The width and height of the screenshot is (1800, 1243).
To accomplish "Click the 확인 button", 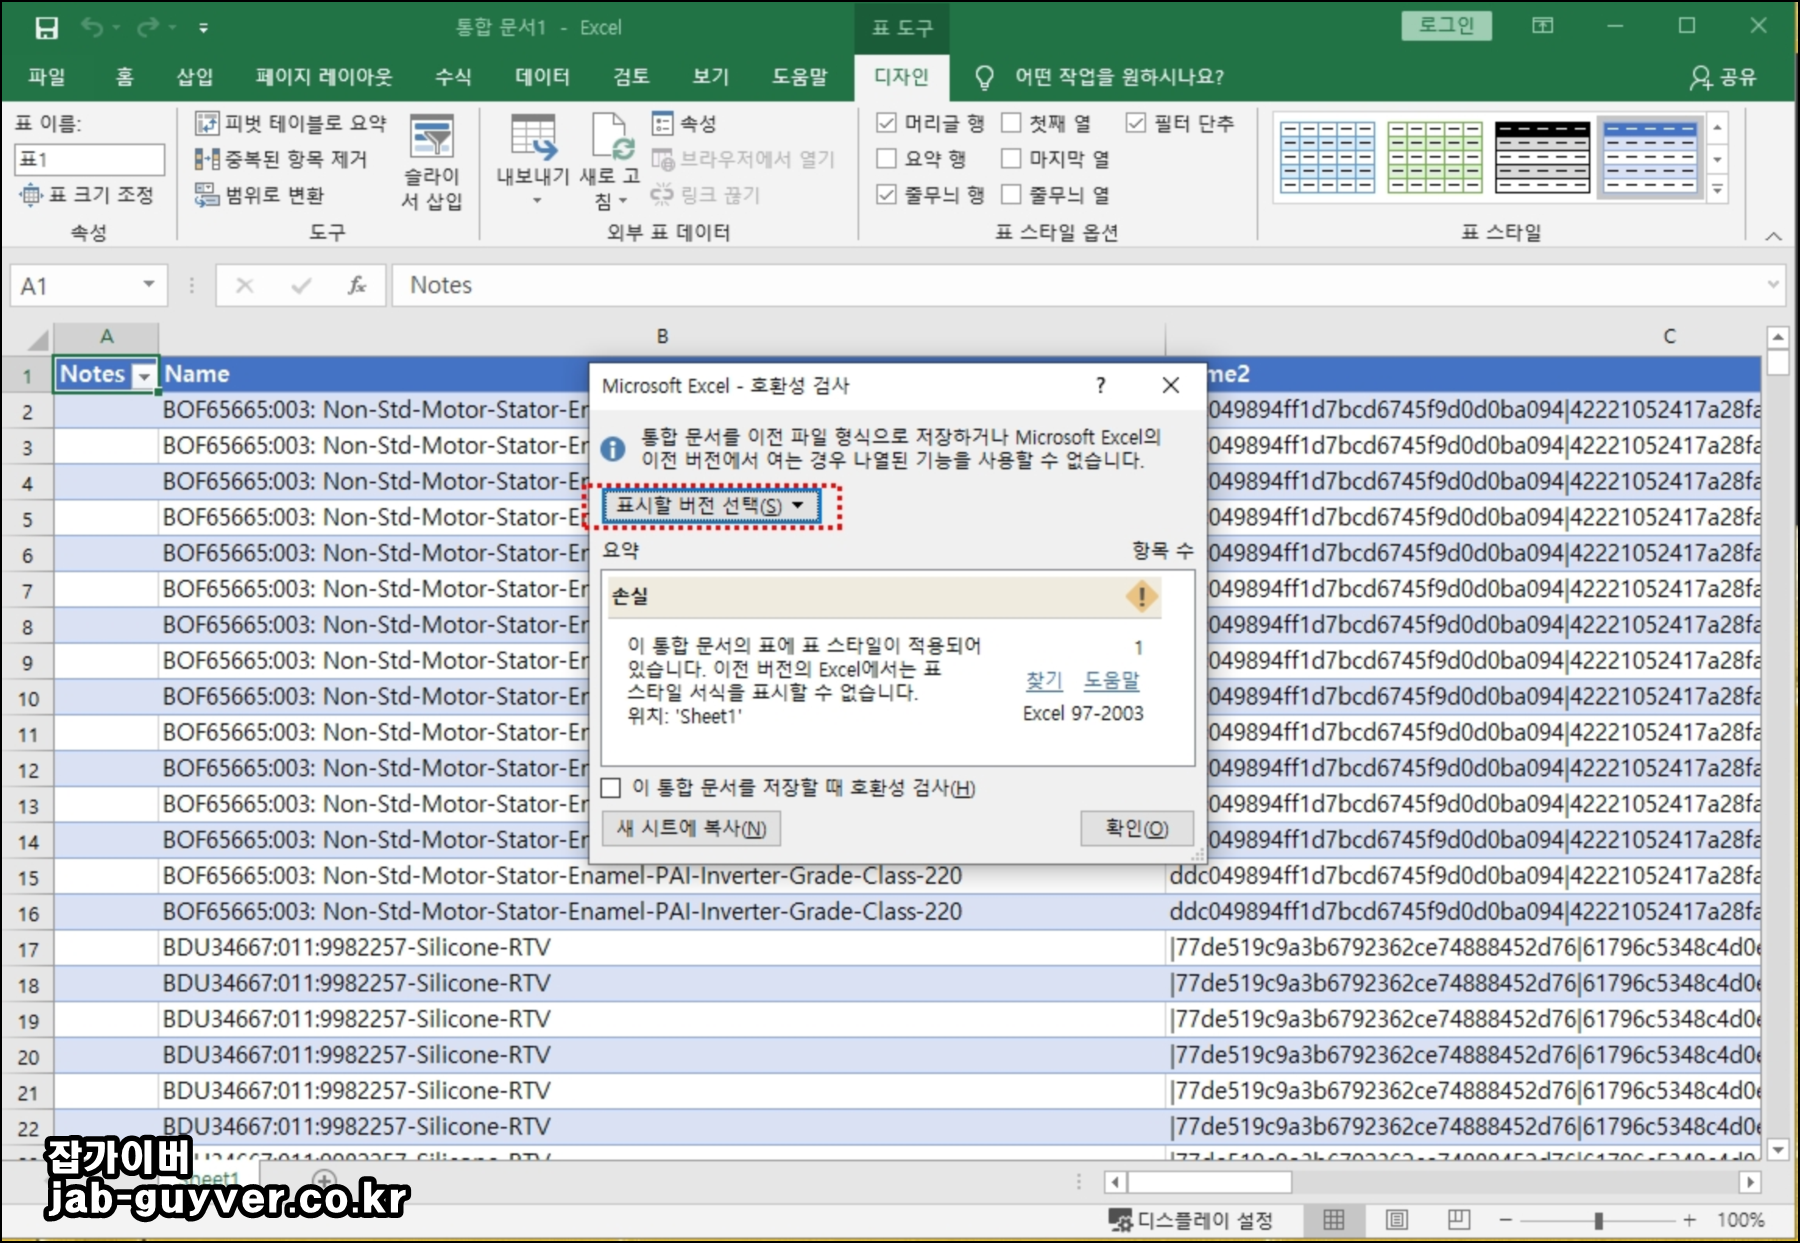I will point(1137,828).
